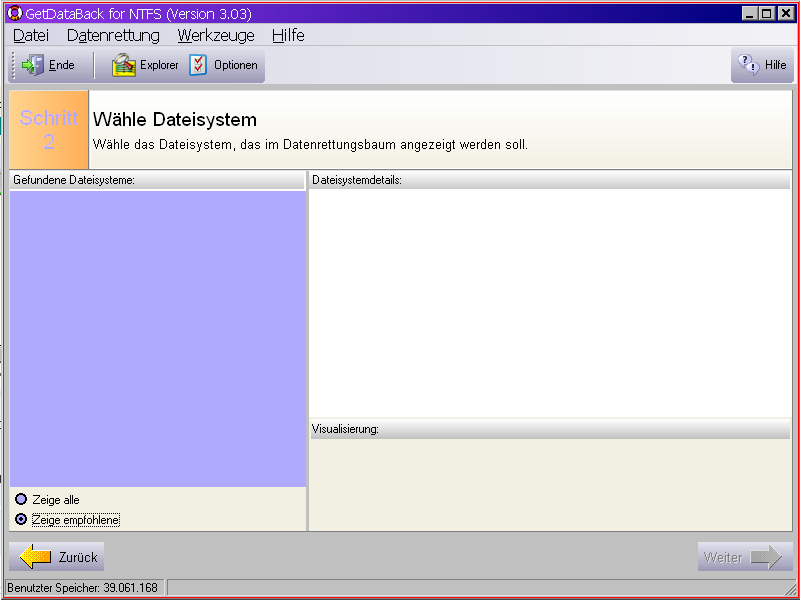Select the Zeige empfohlene radio button
This screenshot has height=600, width=800.
pos(21,519)
